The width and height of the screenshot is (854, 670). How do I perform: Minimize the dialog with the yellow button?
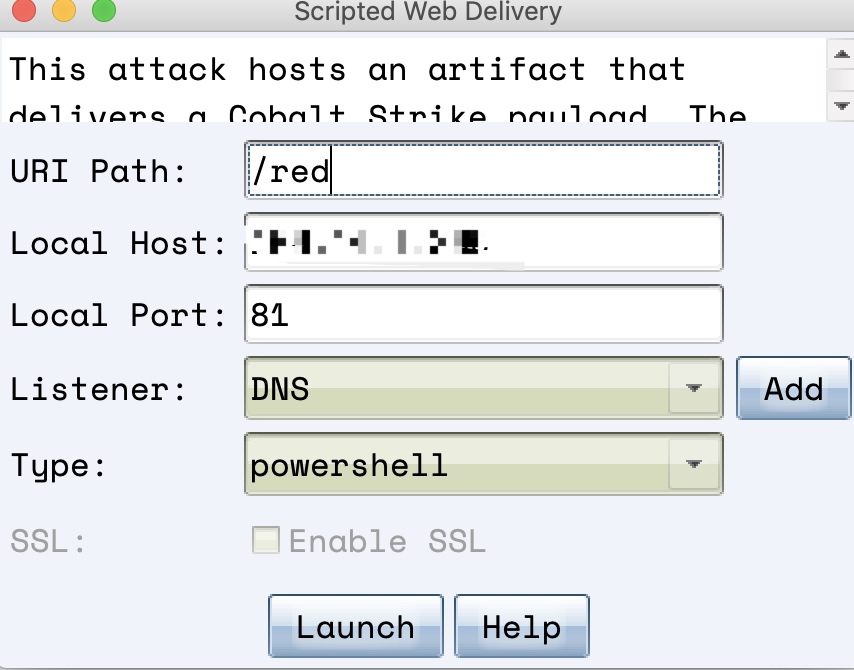[64, 12]
